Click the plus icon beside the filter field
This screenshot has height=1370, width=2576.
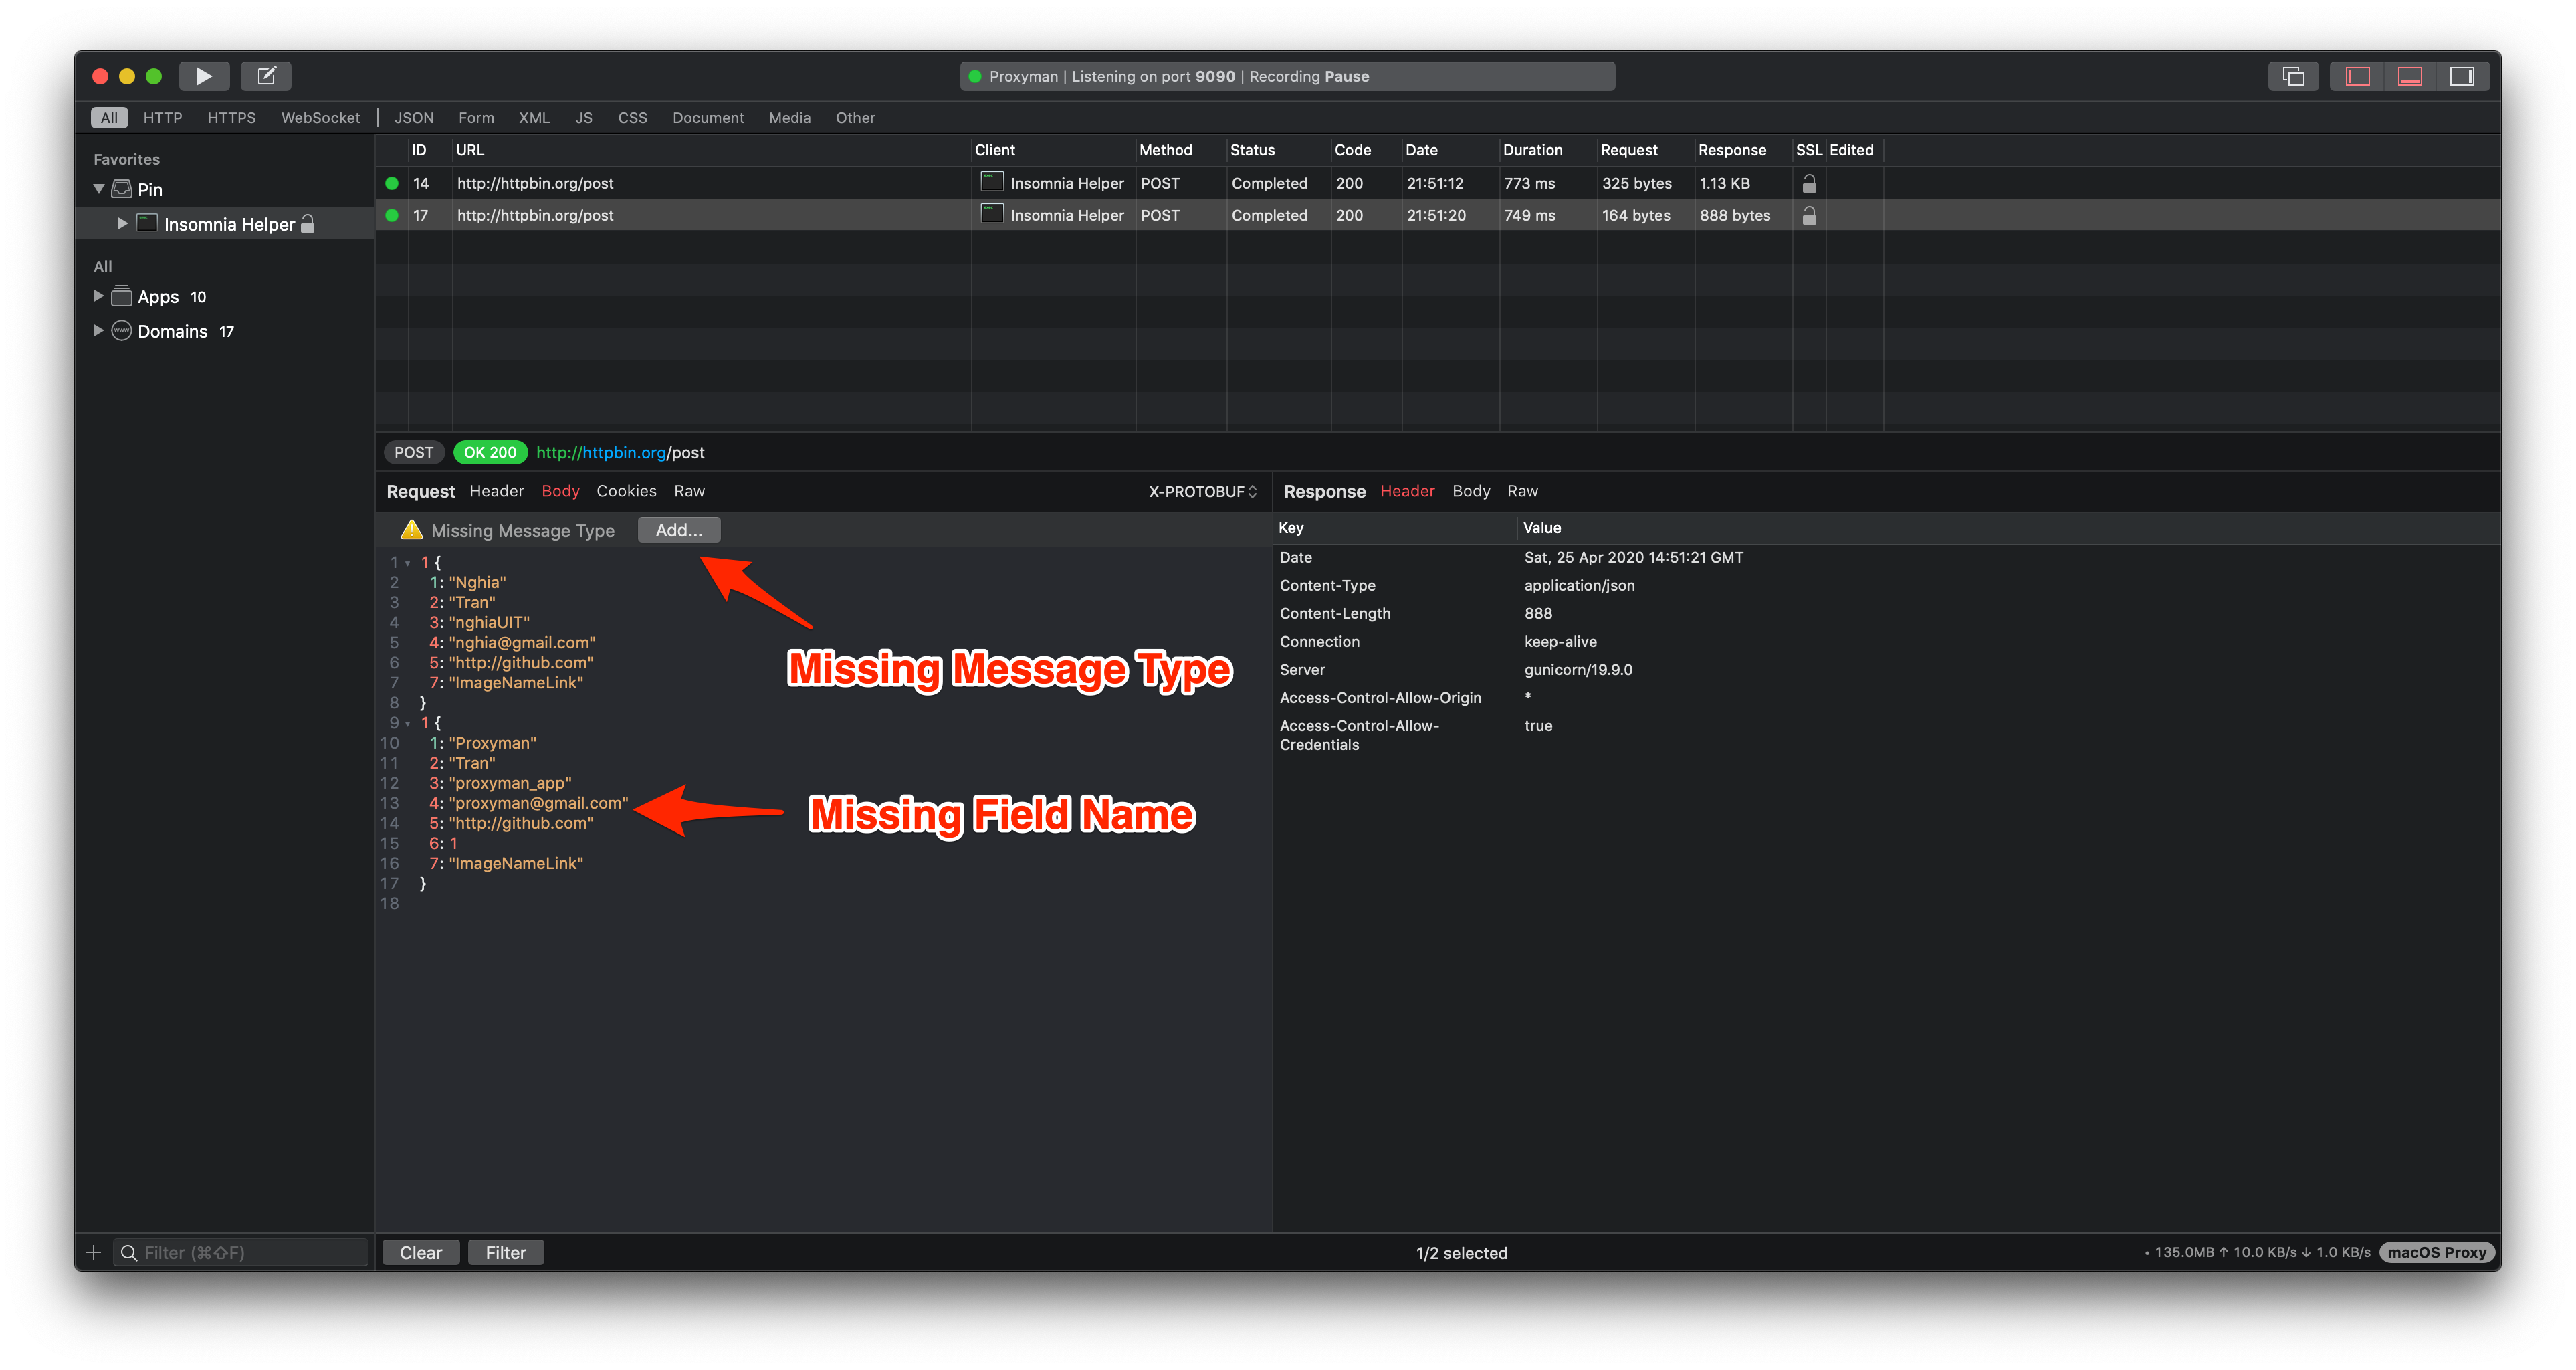[x=94, y=1252]
